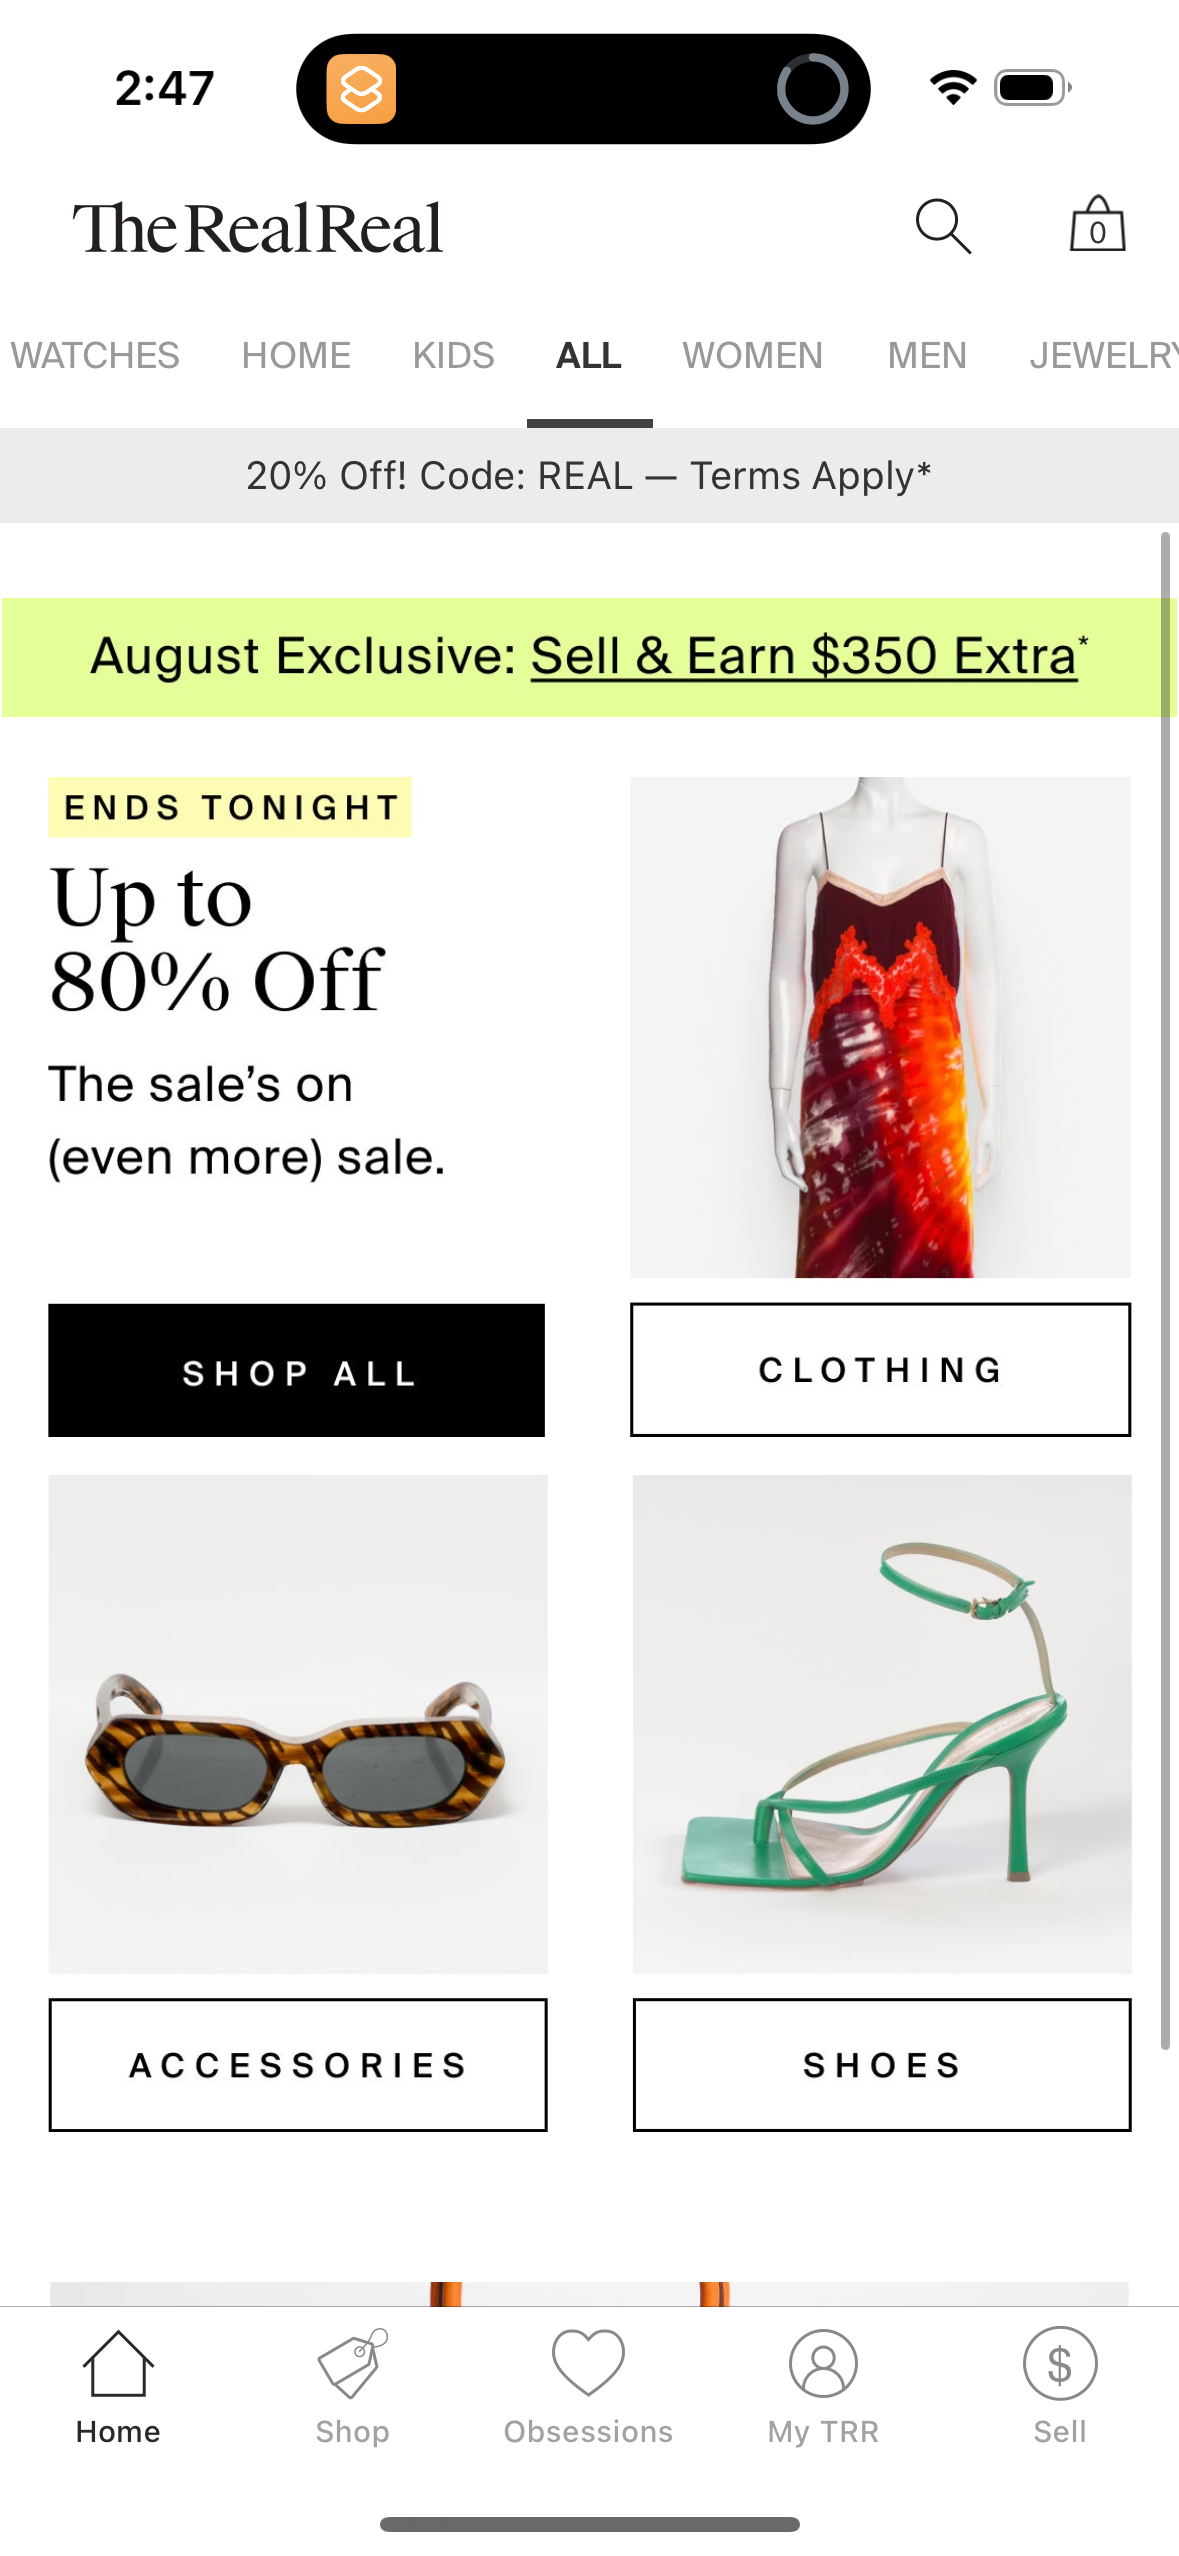Open the Shop tag icon

pyautogui.click(x=352, y=2364)
